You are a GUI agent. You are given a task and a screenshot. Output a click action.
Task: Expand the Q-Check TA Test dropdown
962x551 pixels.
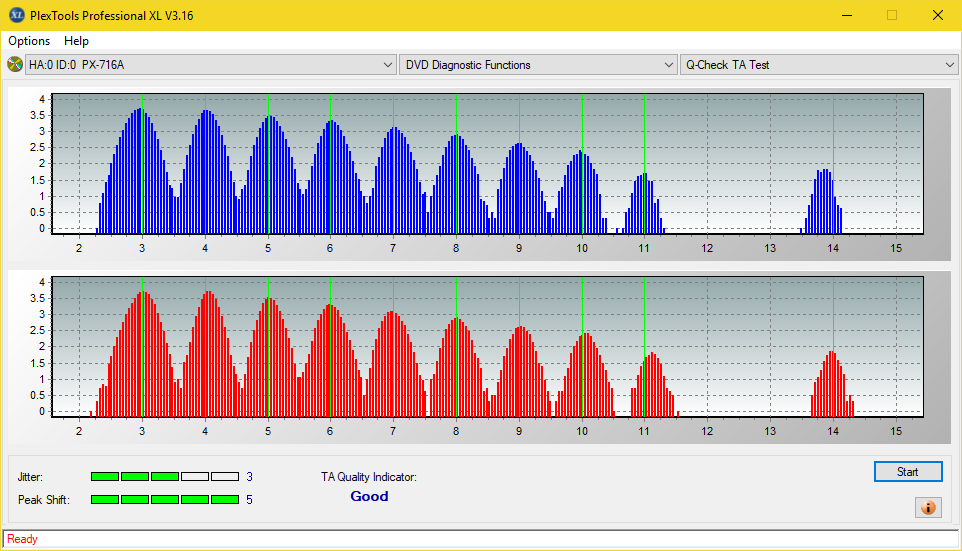coord(818,65)
